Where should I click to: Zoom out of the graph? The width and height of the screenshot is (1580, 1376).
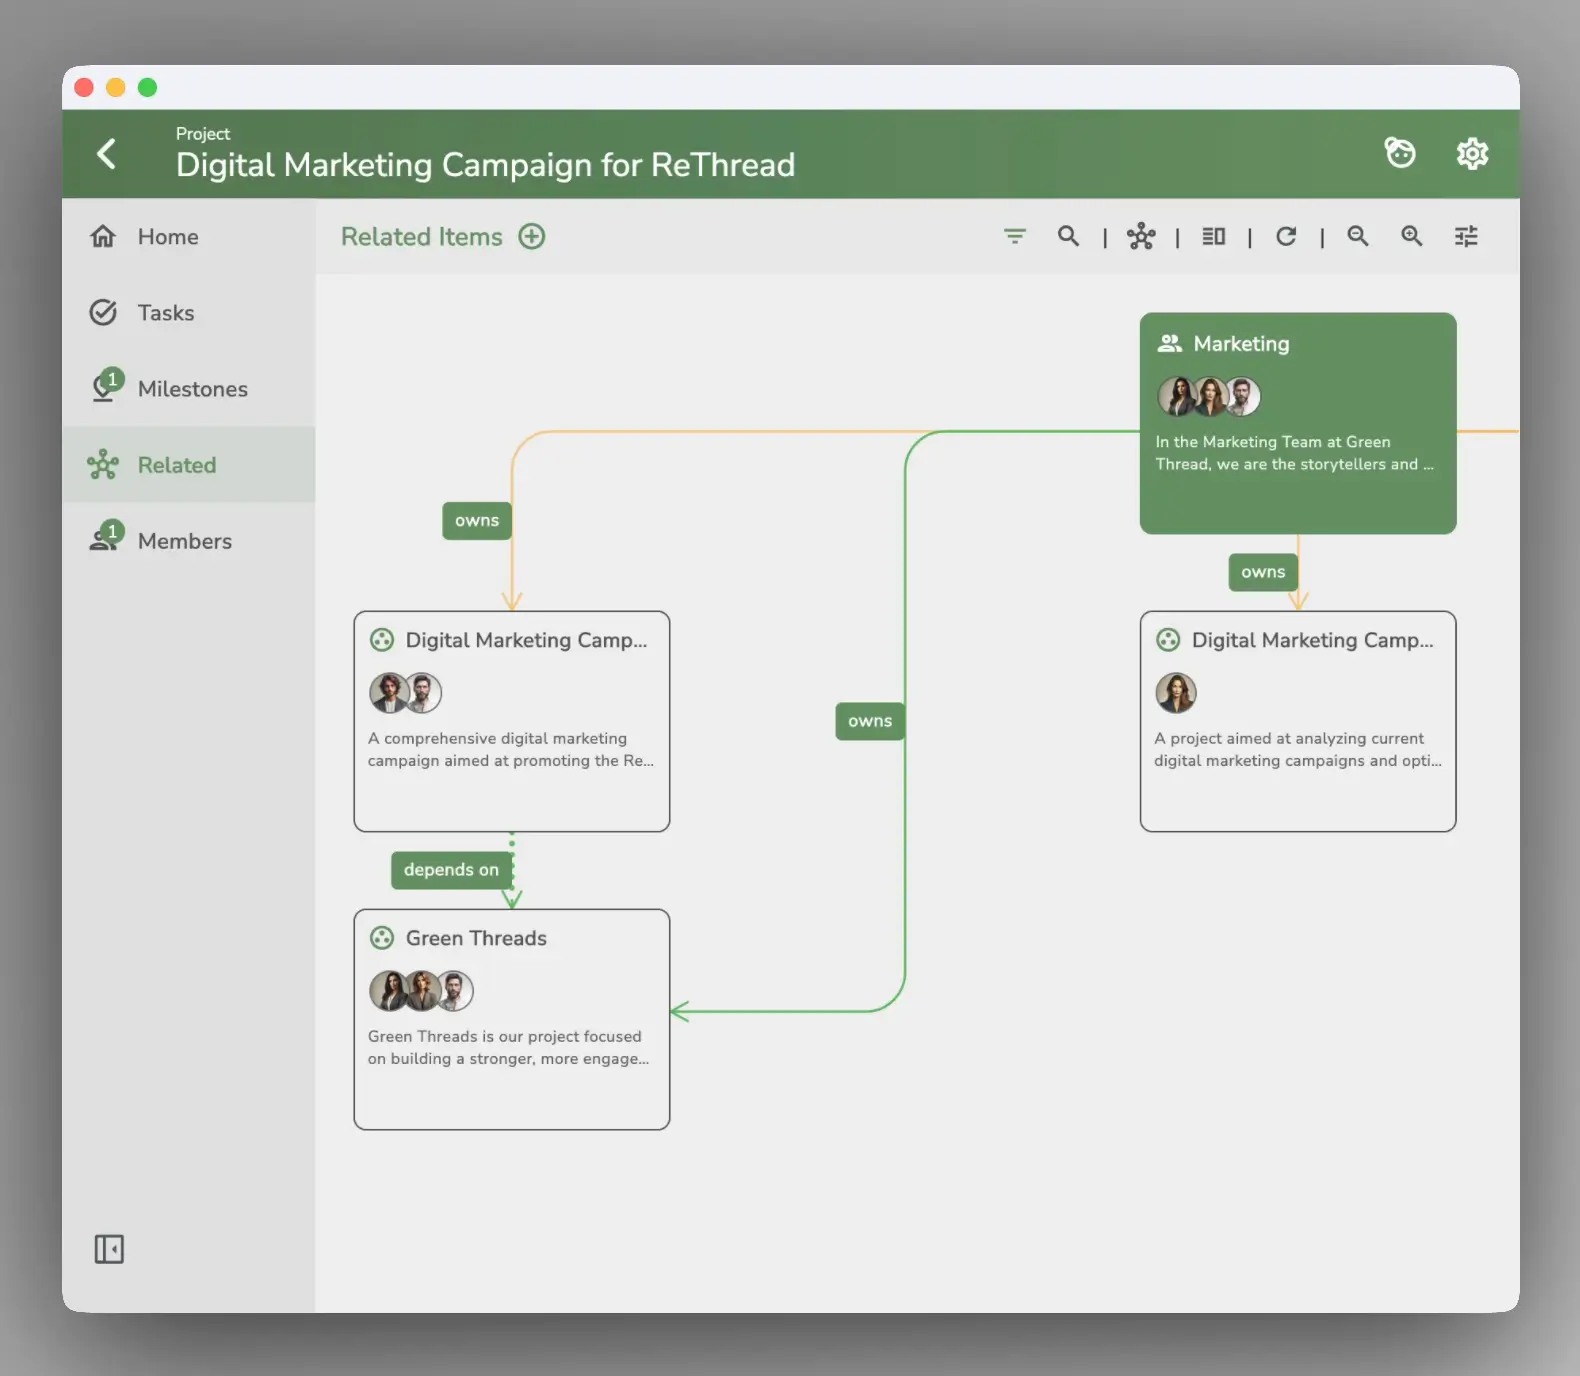(1358, 236)
